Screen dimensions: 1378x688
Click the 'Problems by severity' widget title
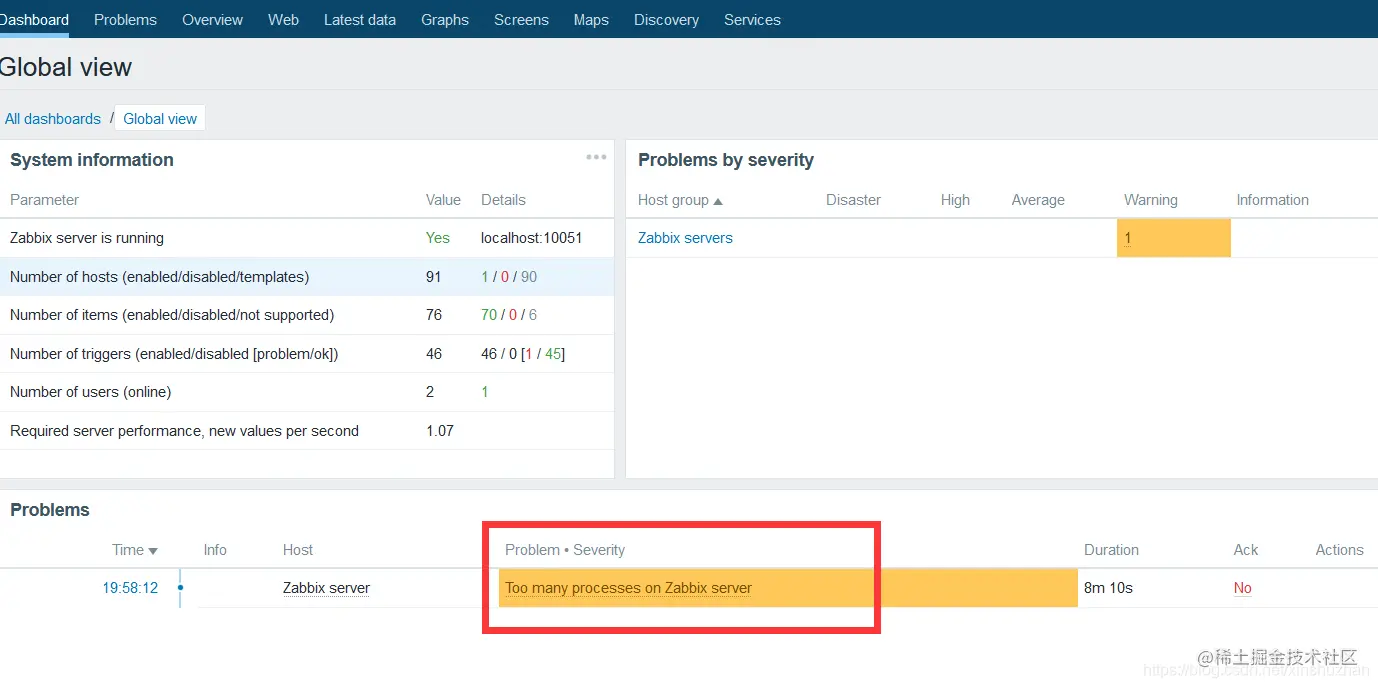click(726, 160)
